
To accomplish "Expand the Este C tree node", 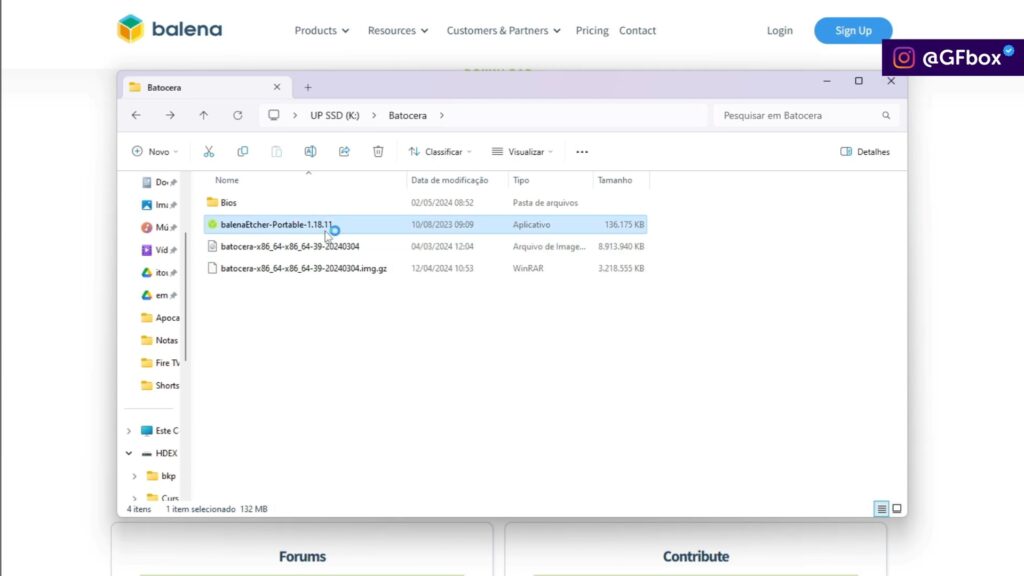I will click(x=129, y=431).
